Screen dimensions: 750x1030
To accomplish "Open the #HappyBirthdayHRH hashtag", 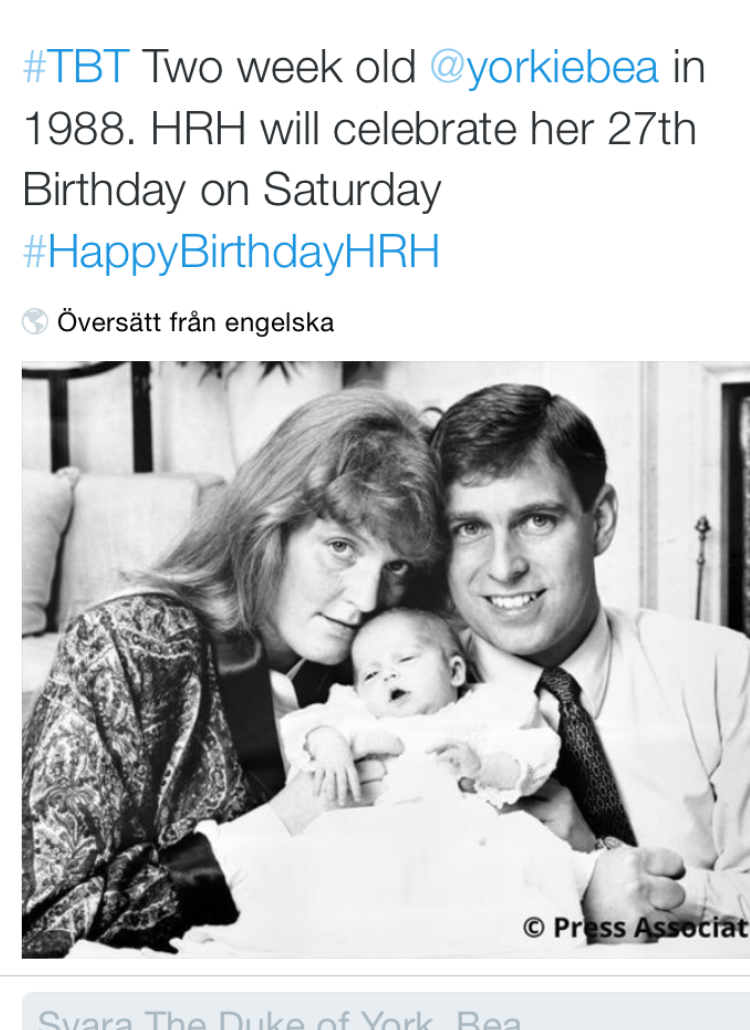I will tap(231, 252).
